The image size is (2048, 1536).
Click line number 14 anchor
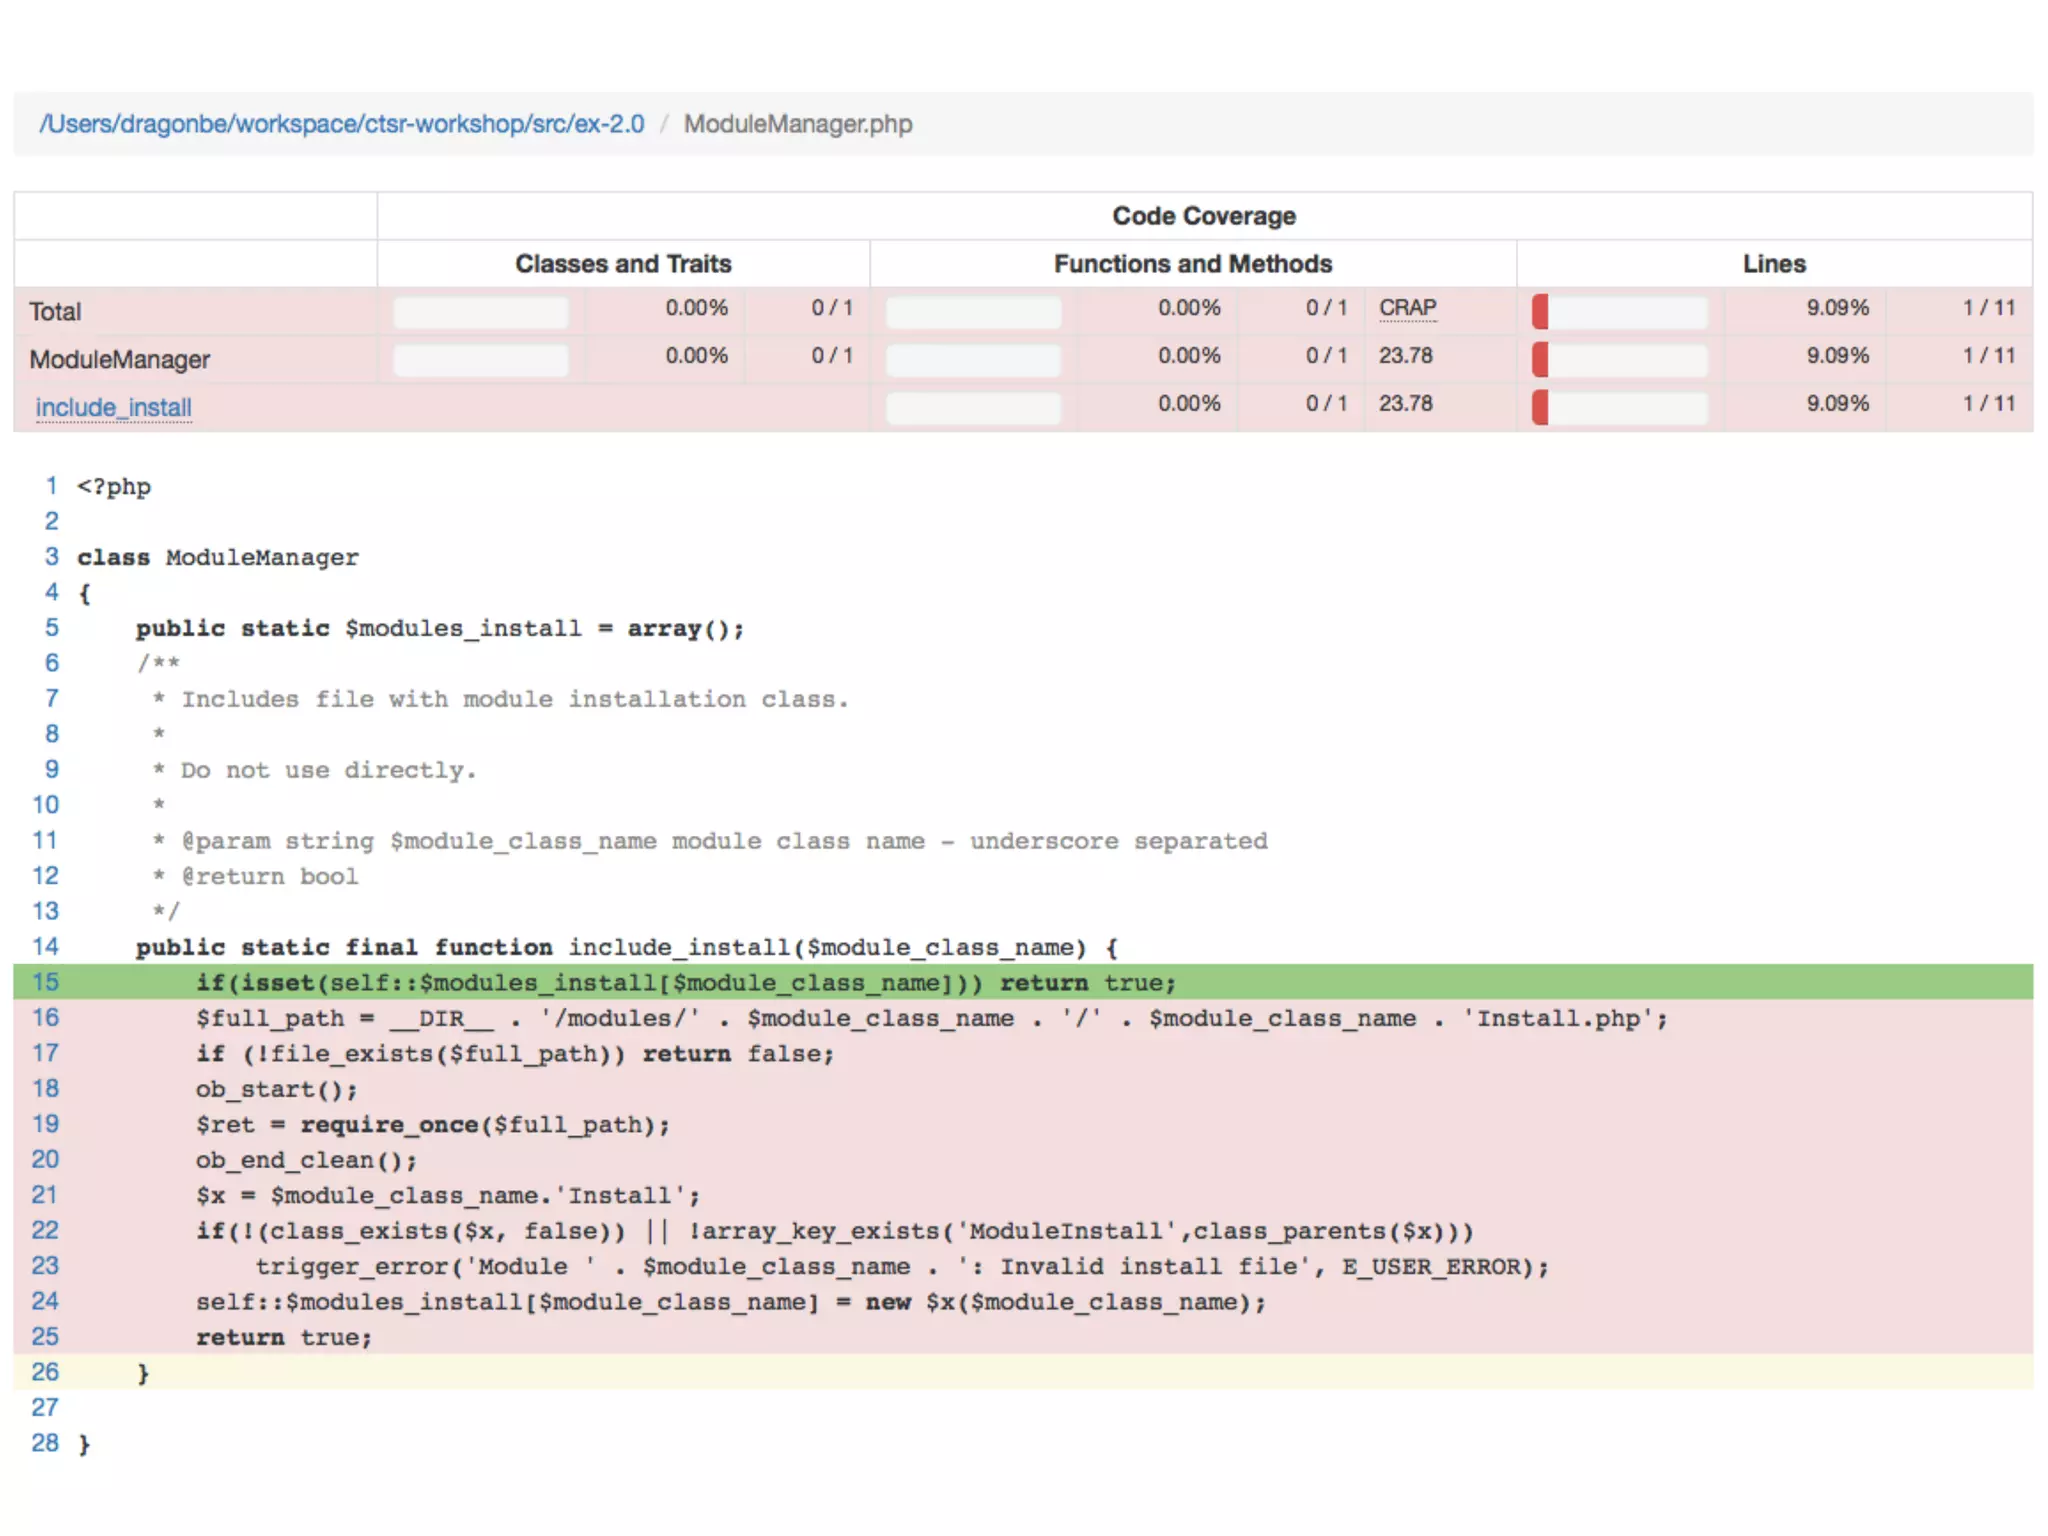(46, 946)
